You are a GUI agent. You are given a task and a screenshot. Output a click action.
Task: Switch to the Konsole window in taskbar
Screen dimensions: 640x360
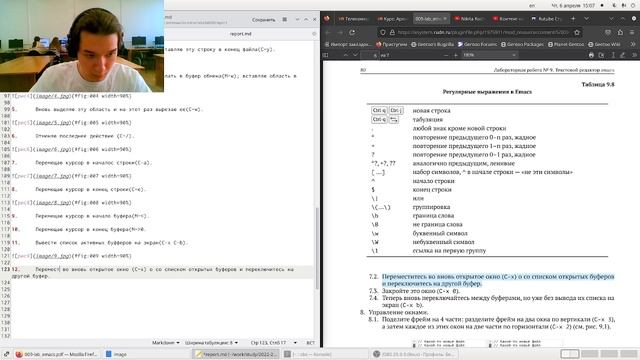pos(325,354)
